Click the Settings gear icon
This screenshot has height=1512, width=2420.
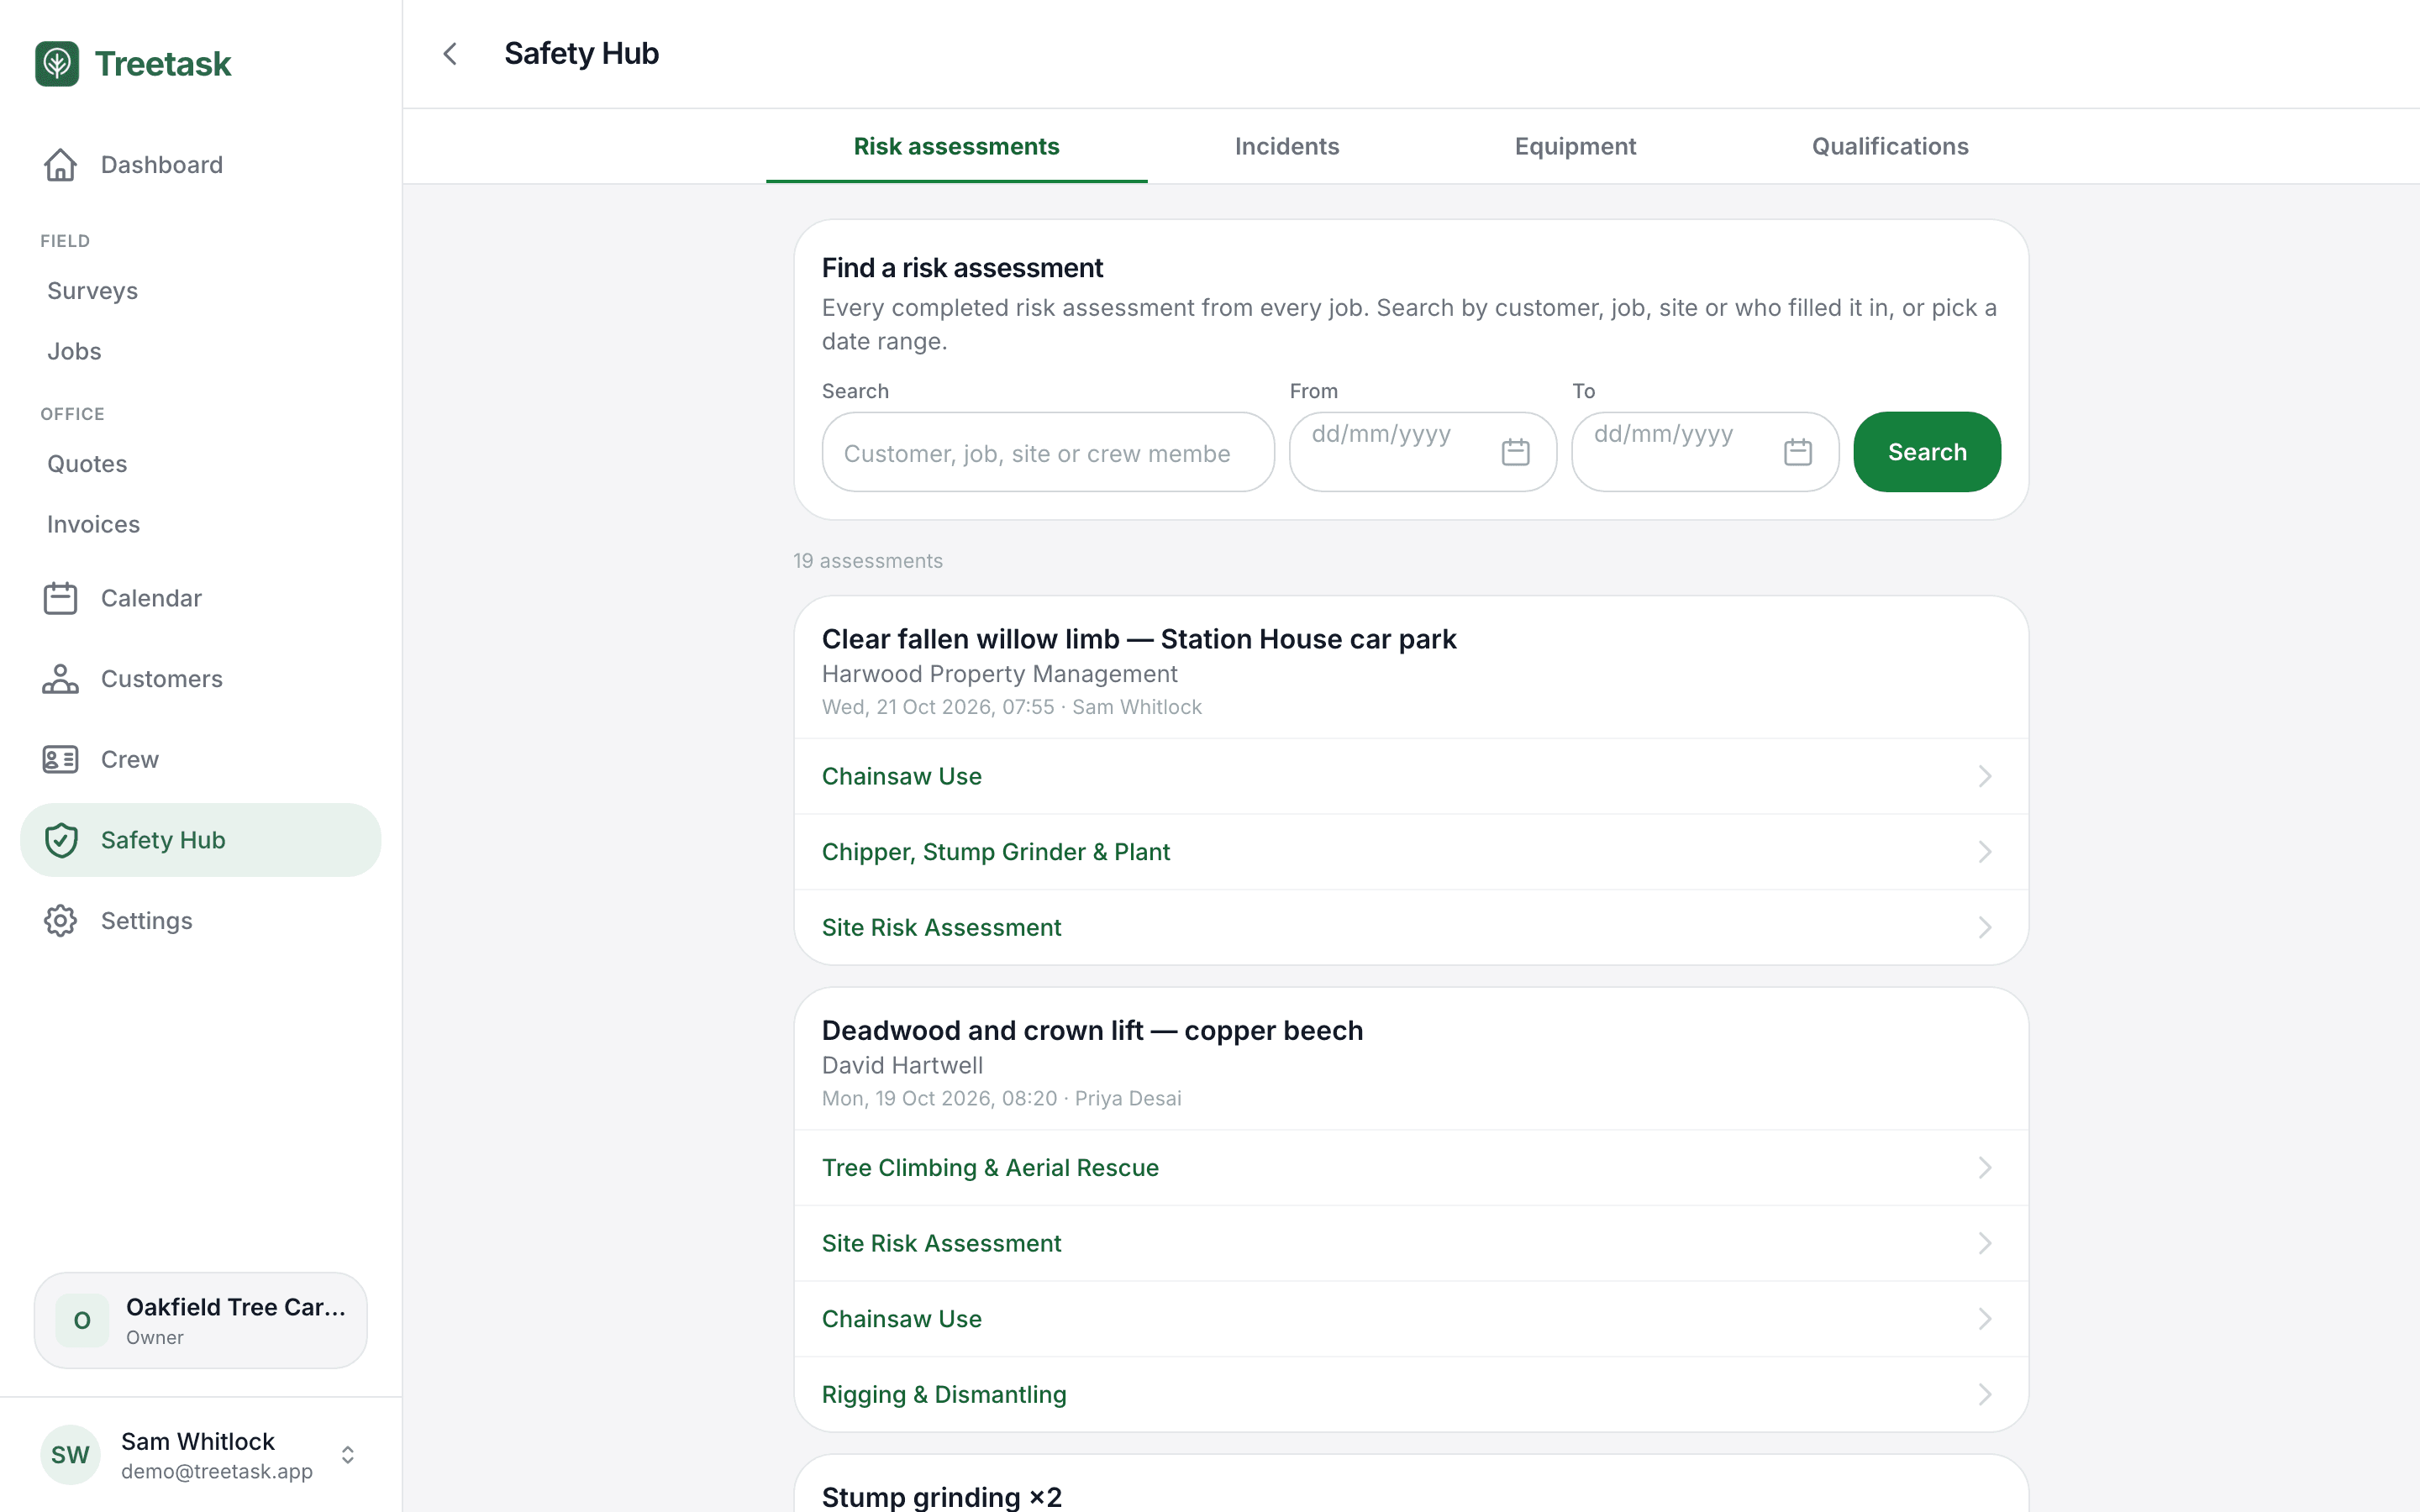[60, 921]
